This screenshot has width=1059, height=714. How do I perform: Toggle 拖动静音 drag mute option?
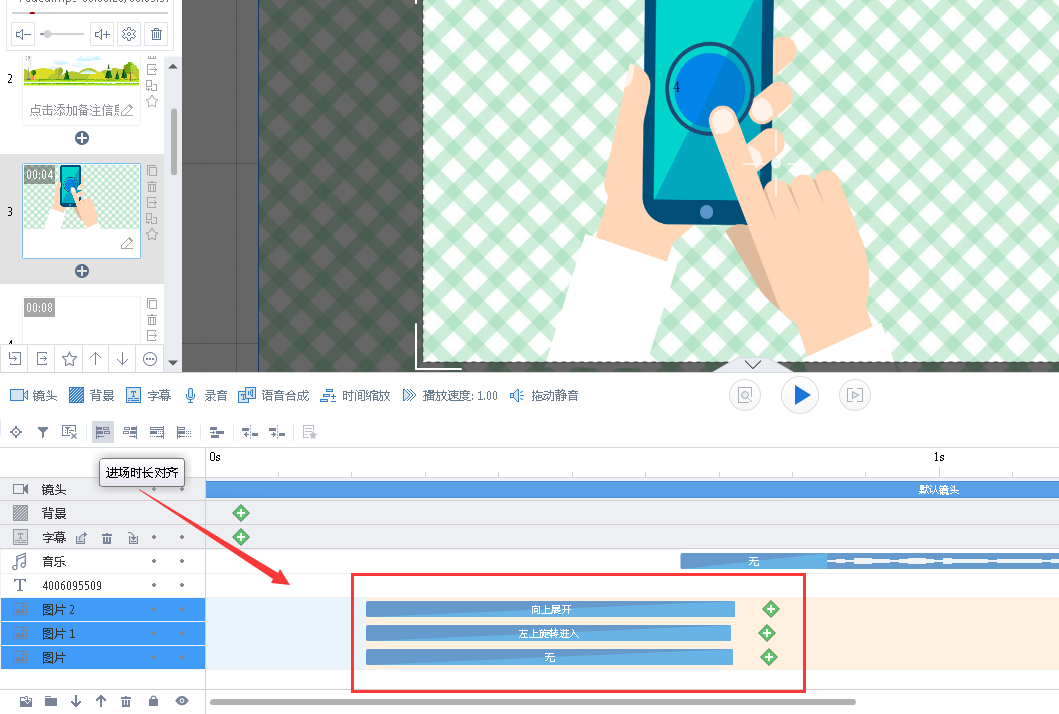[x=544, y=395]
